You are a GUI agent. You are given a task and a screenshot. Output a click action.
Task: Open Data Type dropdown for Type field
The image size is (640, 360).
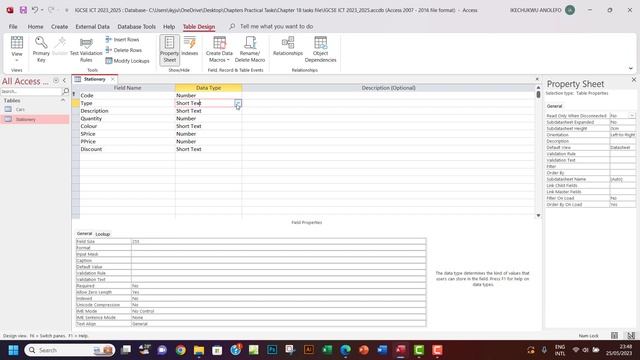point(238,103)
